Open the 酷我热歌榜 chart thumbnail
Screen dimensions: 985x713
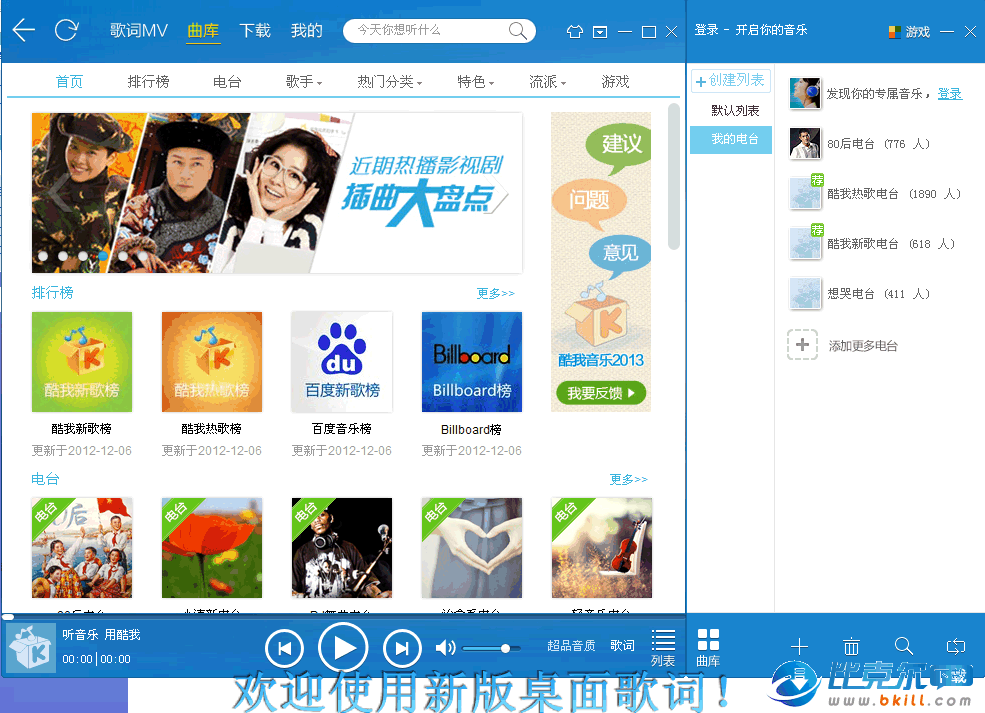point(212,362)
